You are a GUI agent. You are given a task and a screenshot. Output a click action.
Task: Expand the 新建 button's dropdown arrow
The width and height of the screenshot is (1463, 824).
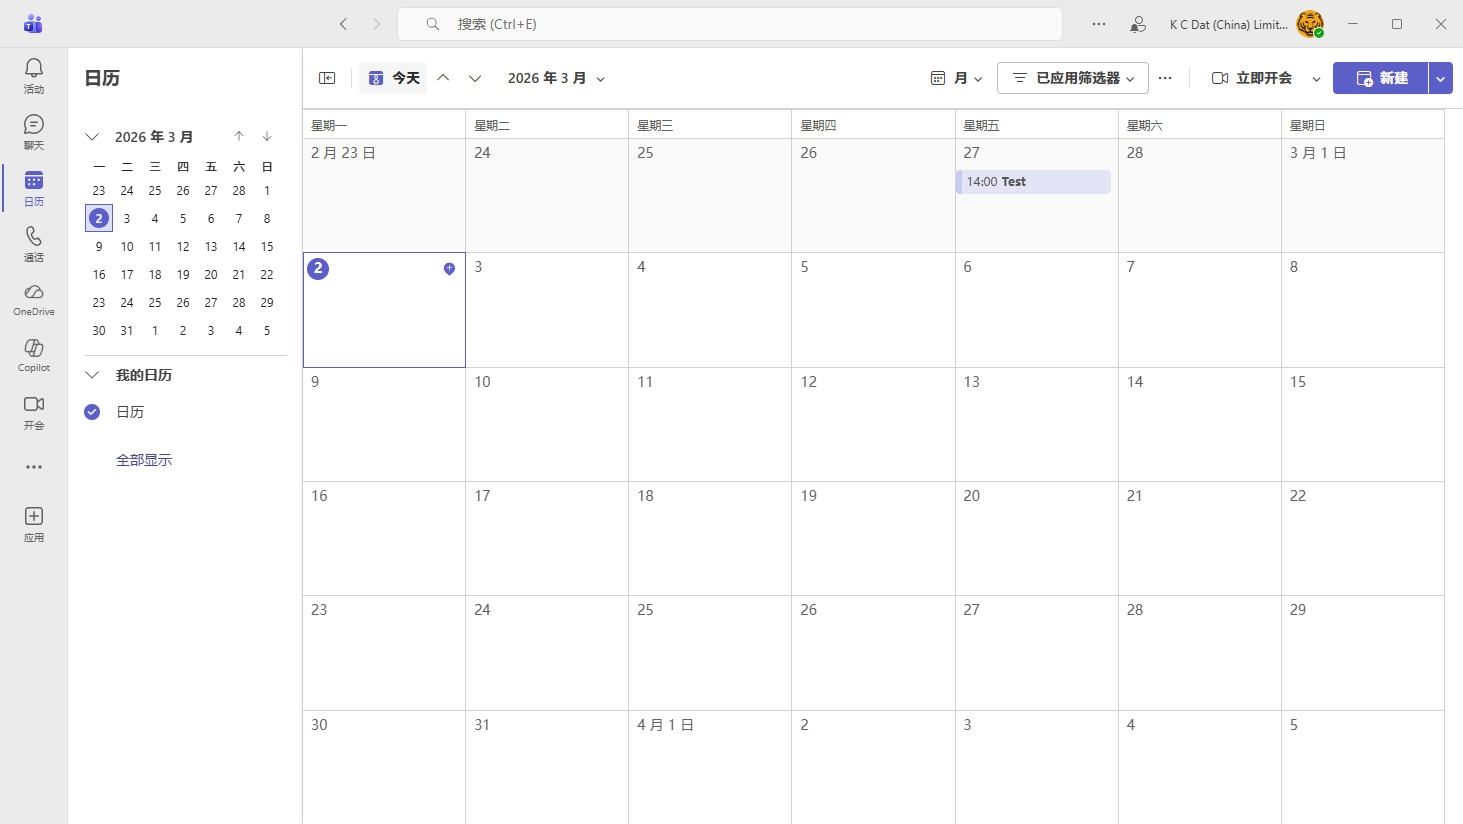1440,77
